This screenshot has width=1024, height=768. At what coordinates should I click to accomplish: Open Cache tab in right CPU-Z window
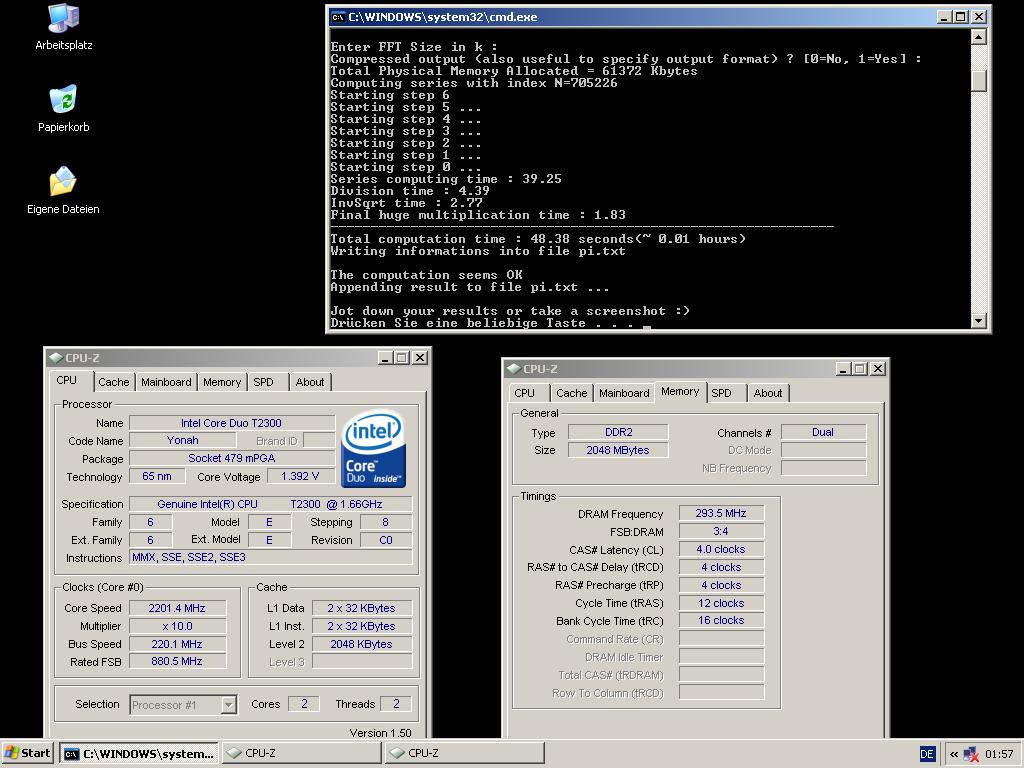tap(571, 393)
